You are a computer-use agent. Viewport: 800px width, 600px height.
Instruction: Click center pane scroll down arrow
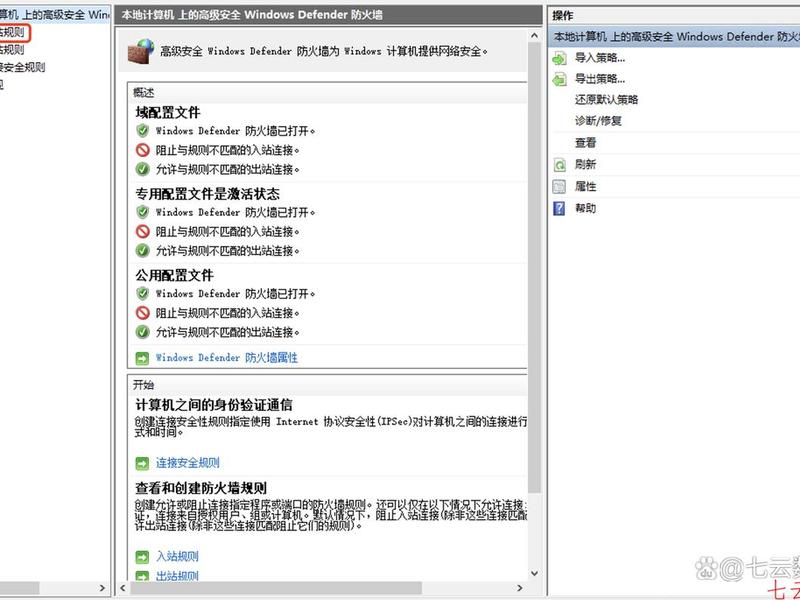[x=534, y=573]
